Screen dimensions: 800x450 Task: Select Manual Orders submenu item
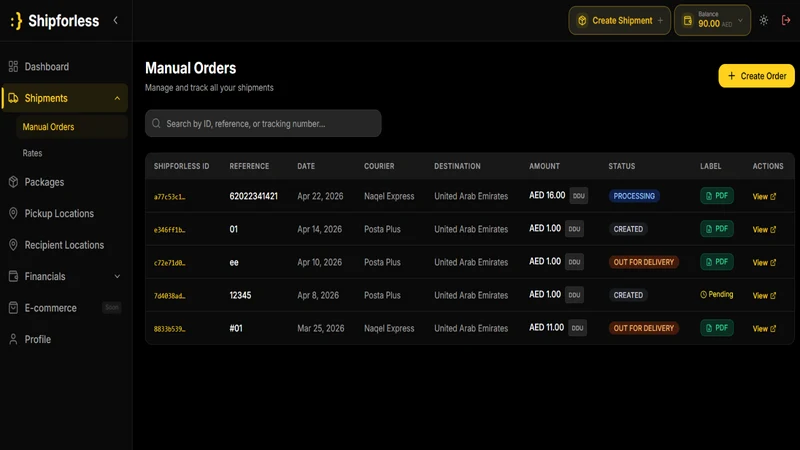pyautogui.click(x=71, y=127)
